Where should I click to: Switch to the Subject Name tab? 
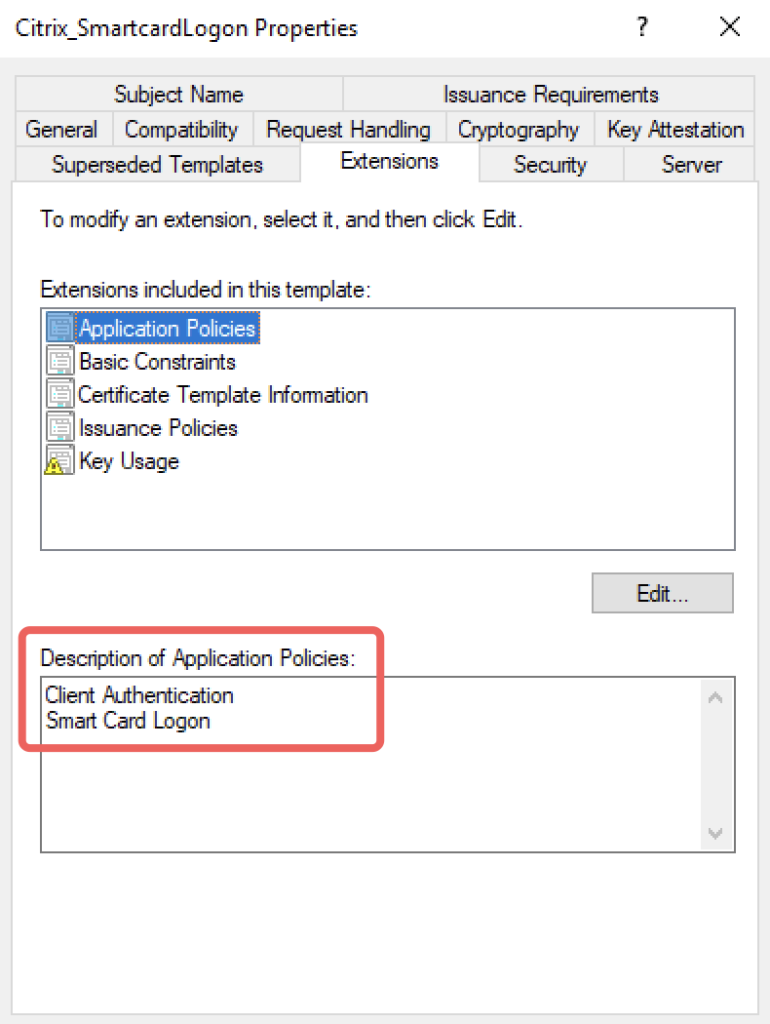(x=179, y=94)
